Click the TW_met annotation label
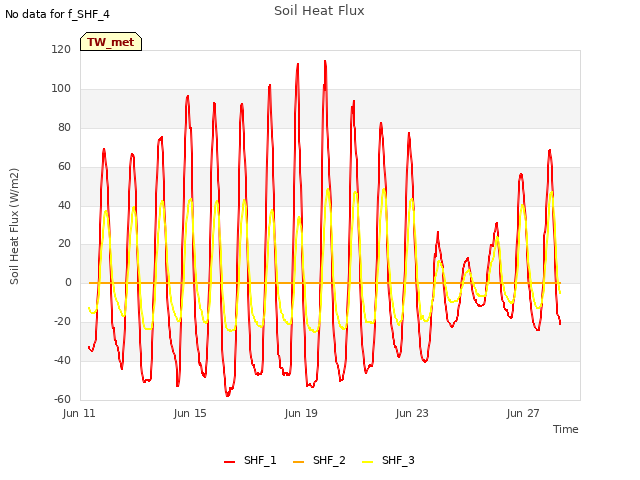This screenshot has width=640, height=480. point(111,42)
